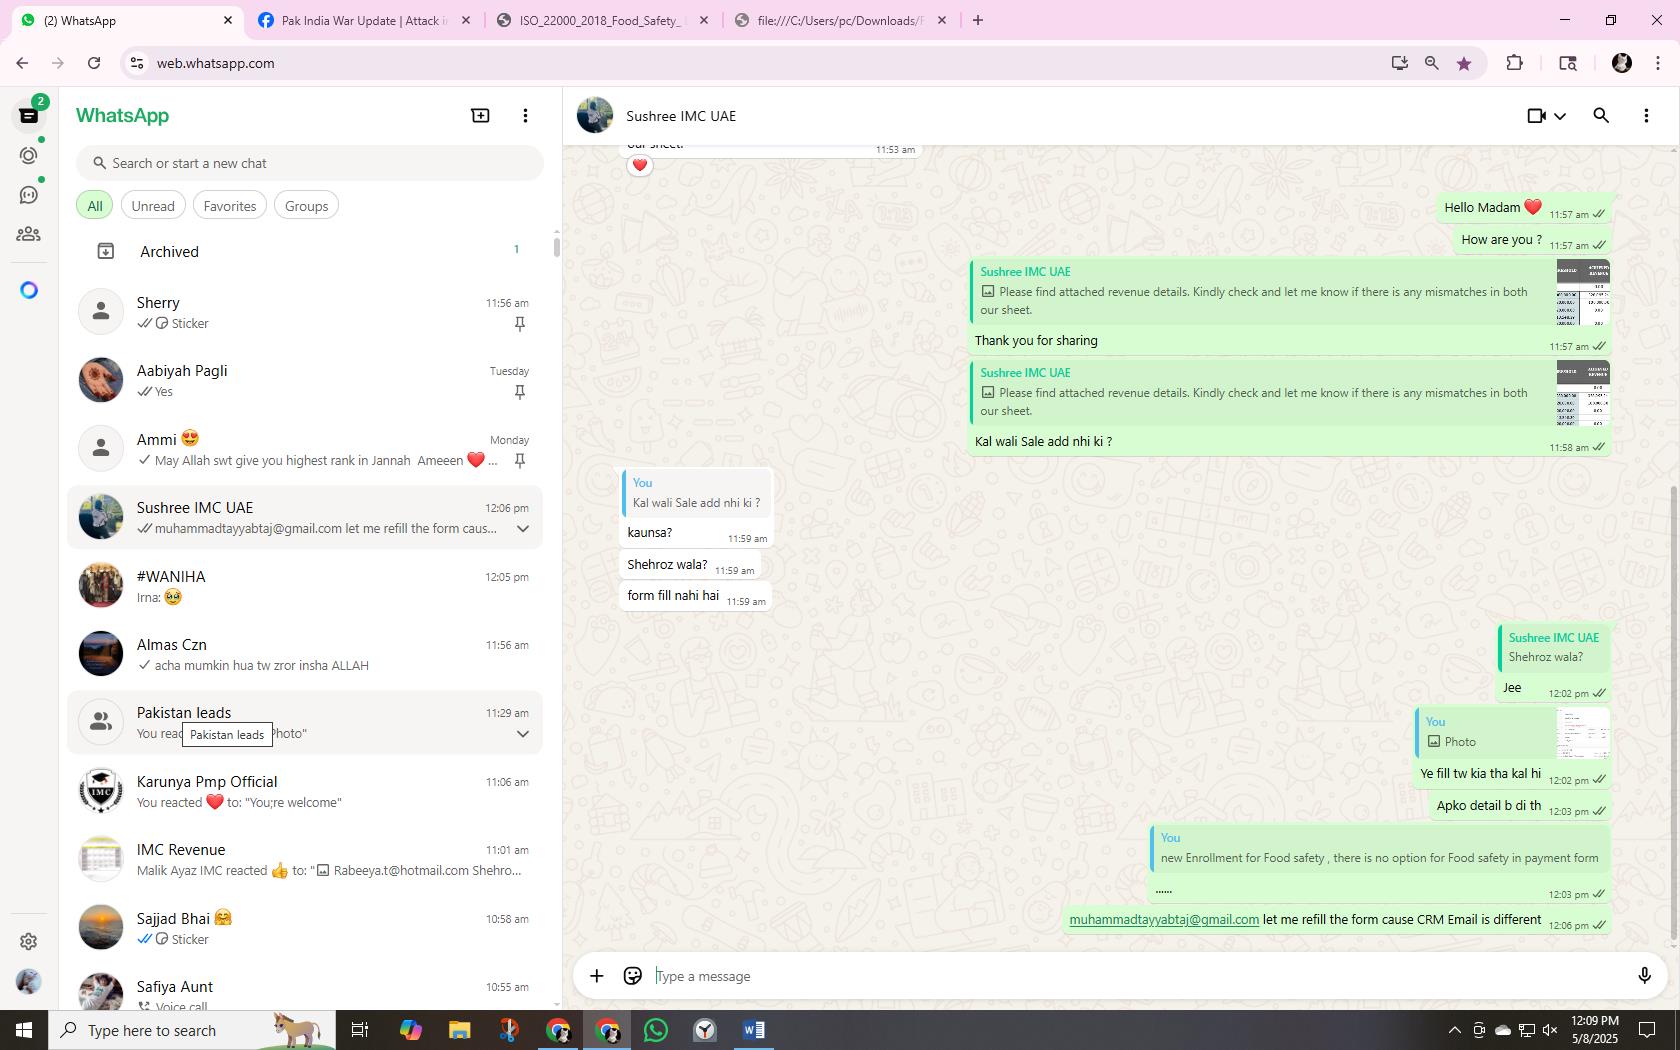
Task: Open the Chrome three-dot menu
Action: click(1658, 63)
